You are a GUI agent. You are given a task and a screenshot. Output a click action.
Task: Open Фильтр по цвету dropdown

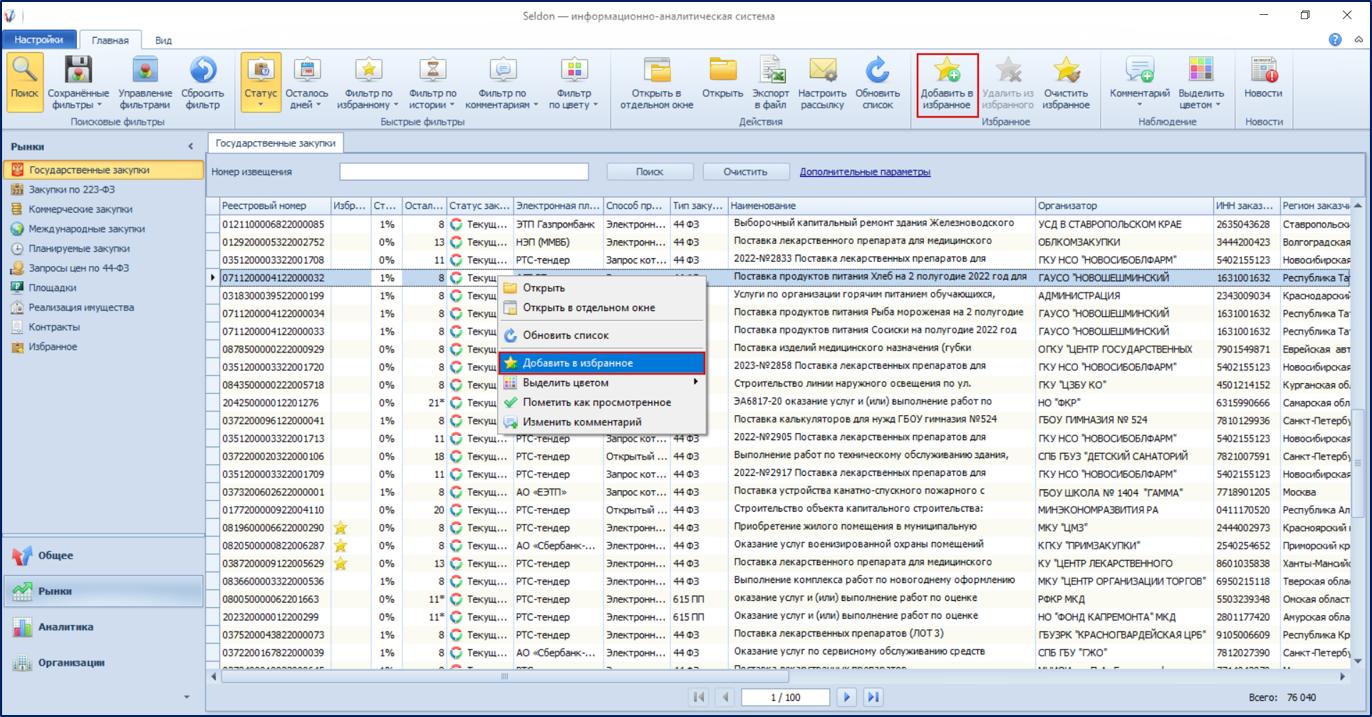pyautogui.click(x=574, y=83)
